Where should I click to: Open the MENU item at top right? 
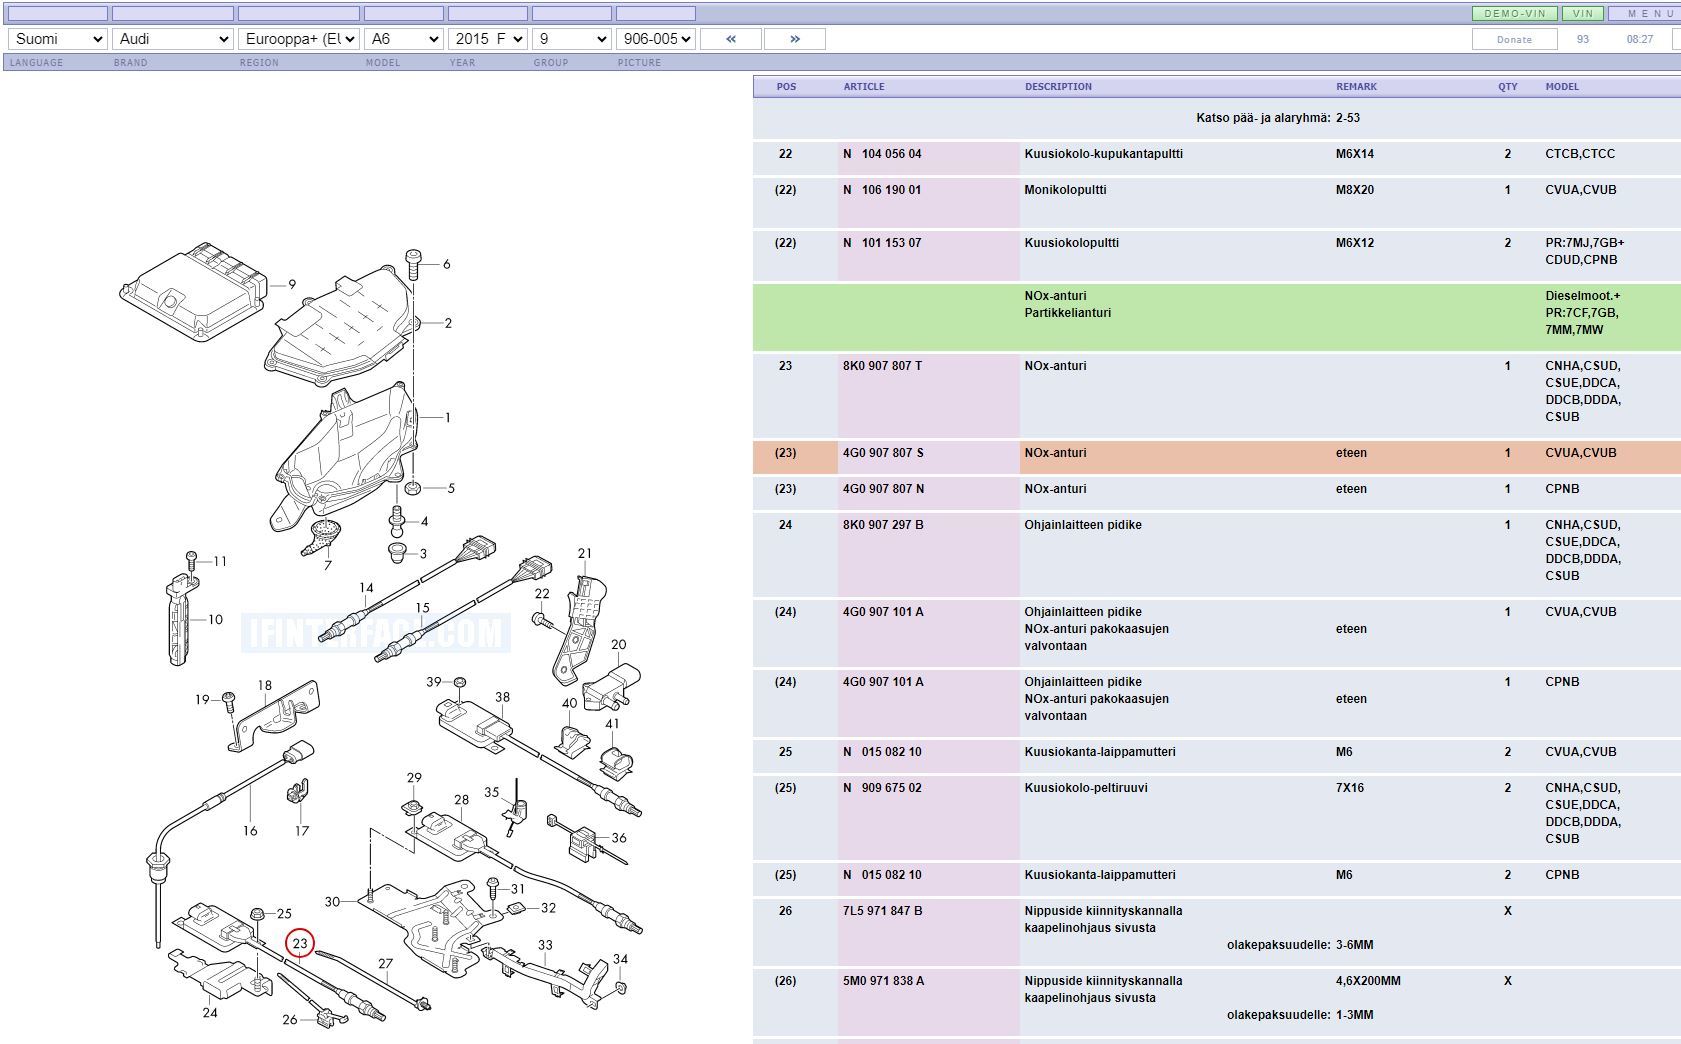1649,14
